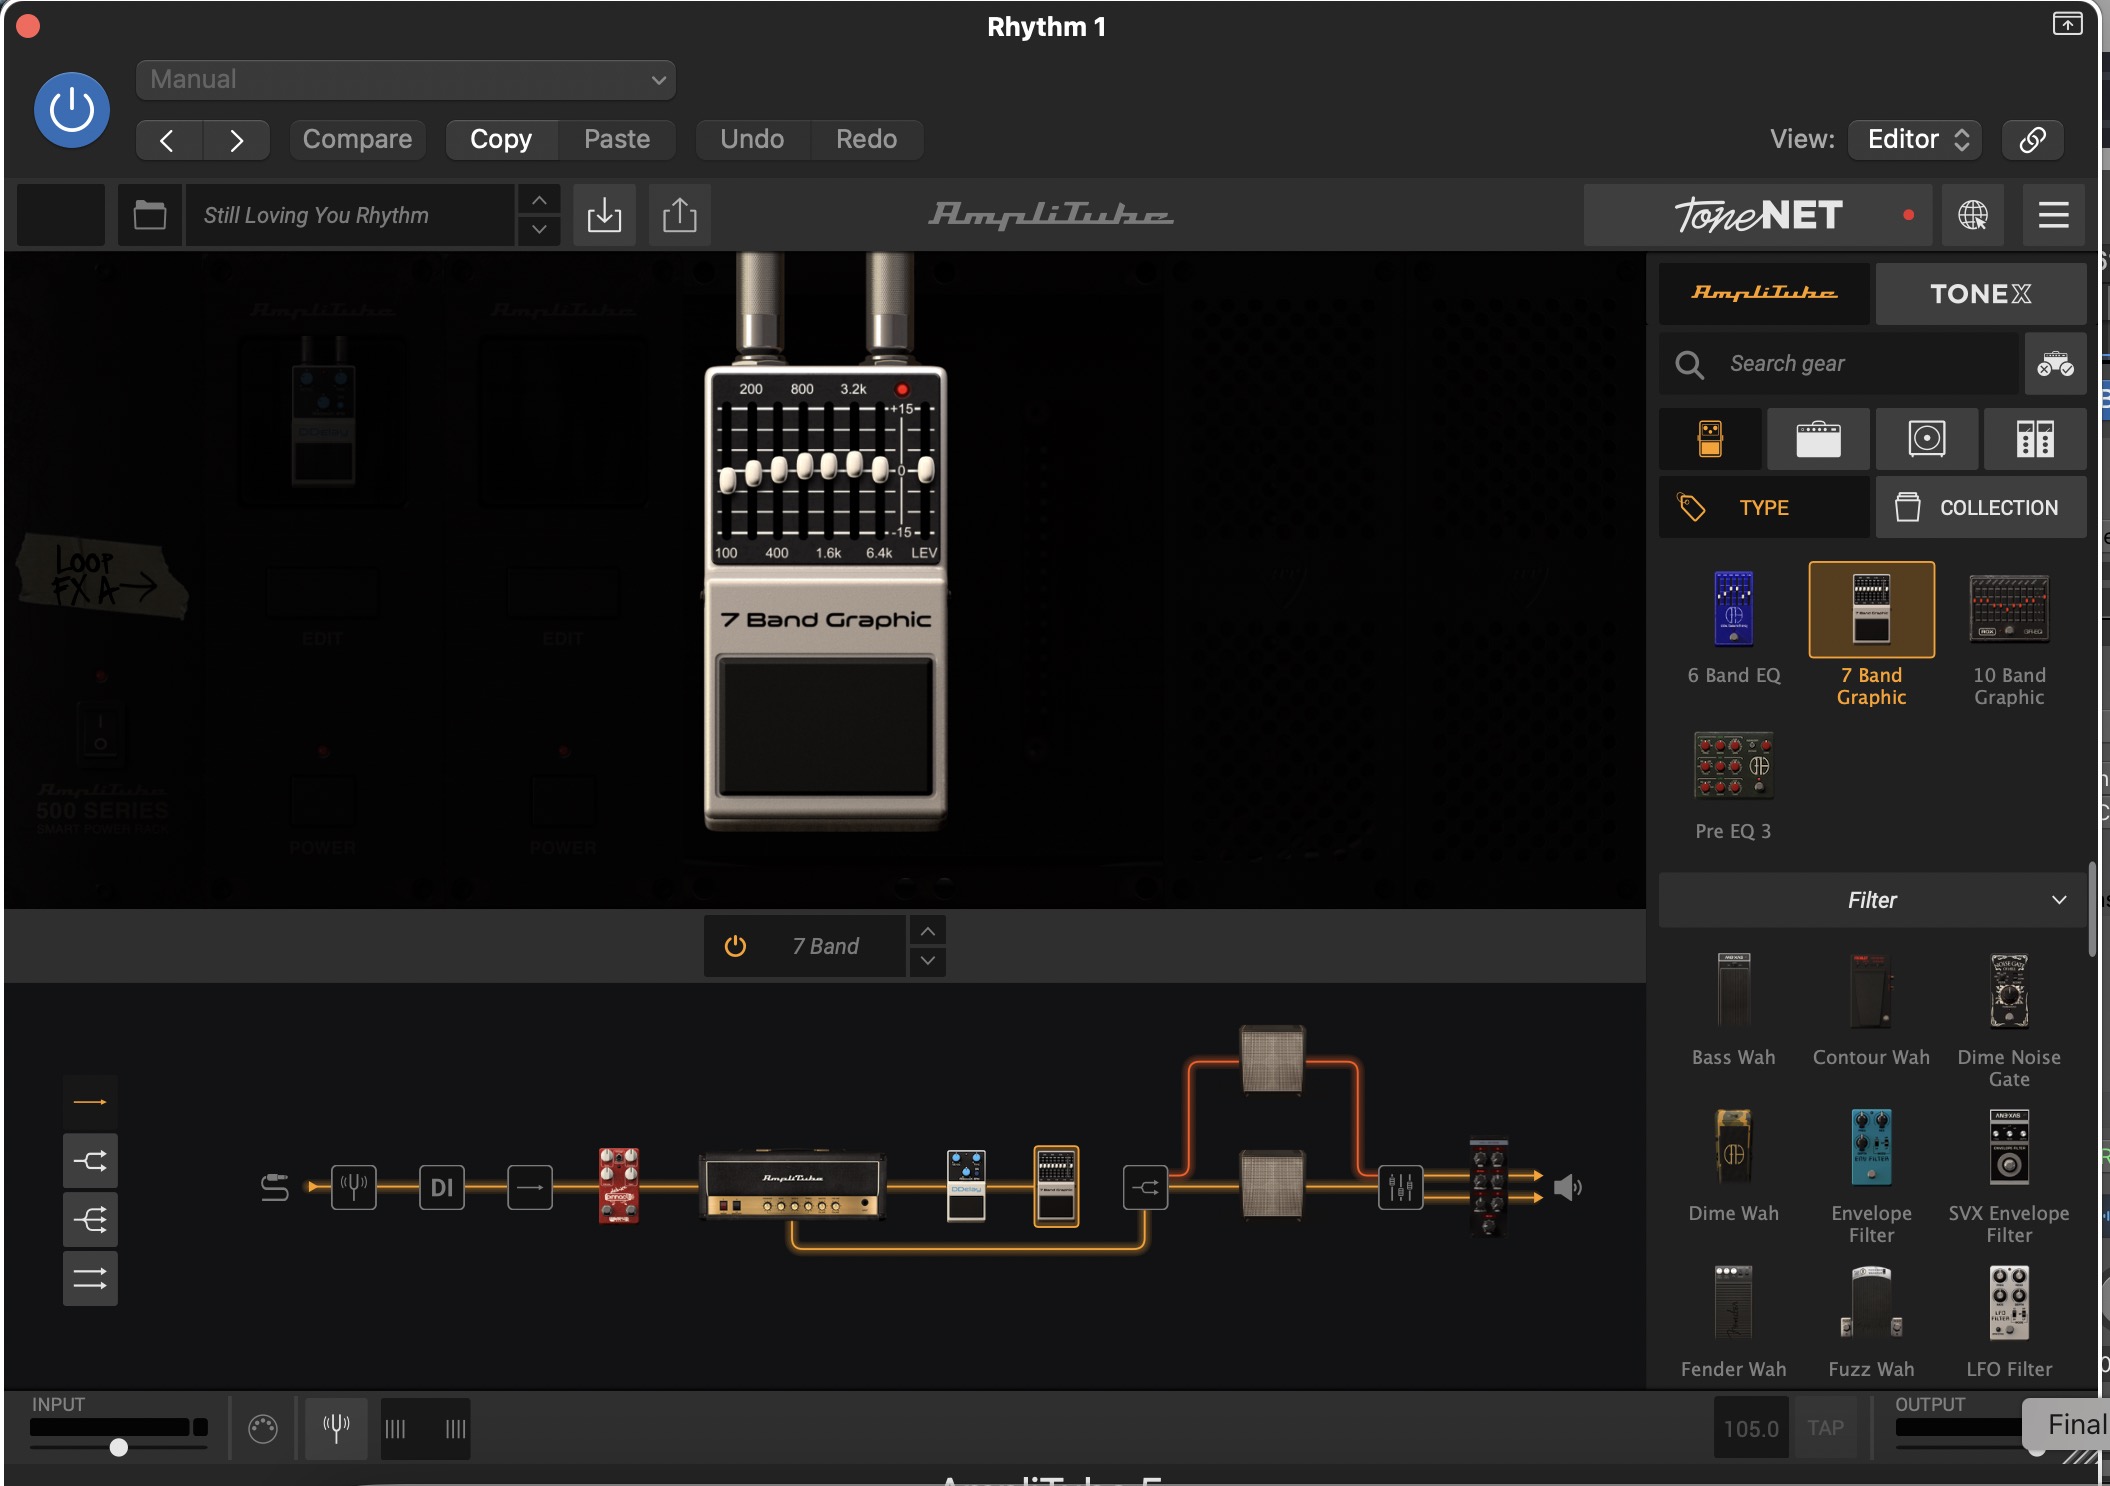The width and height of the screenshot is (2110, 1486).
Task: Open the ToneNET button
Action: 1760,215
